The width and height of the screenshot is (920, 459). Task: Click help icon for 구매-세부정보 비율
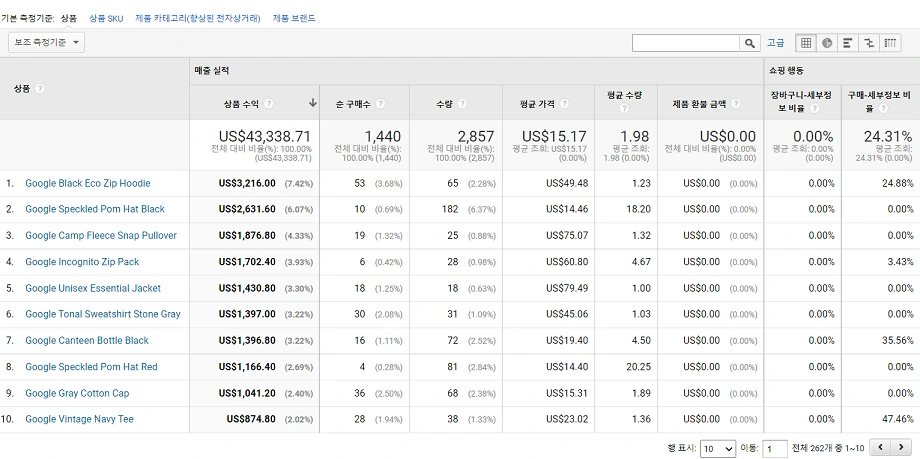pyautogui.click(x=884, y=109)
